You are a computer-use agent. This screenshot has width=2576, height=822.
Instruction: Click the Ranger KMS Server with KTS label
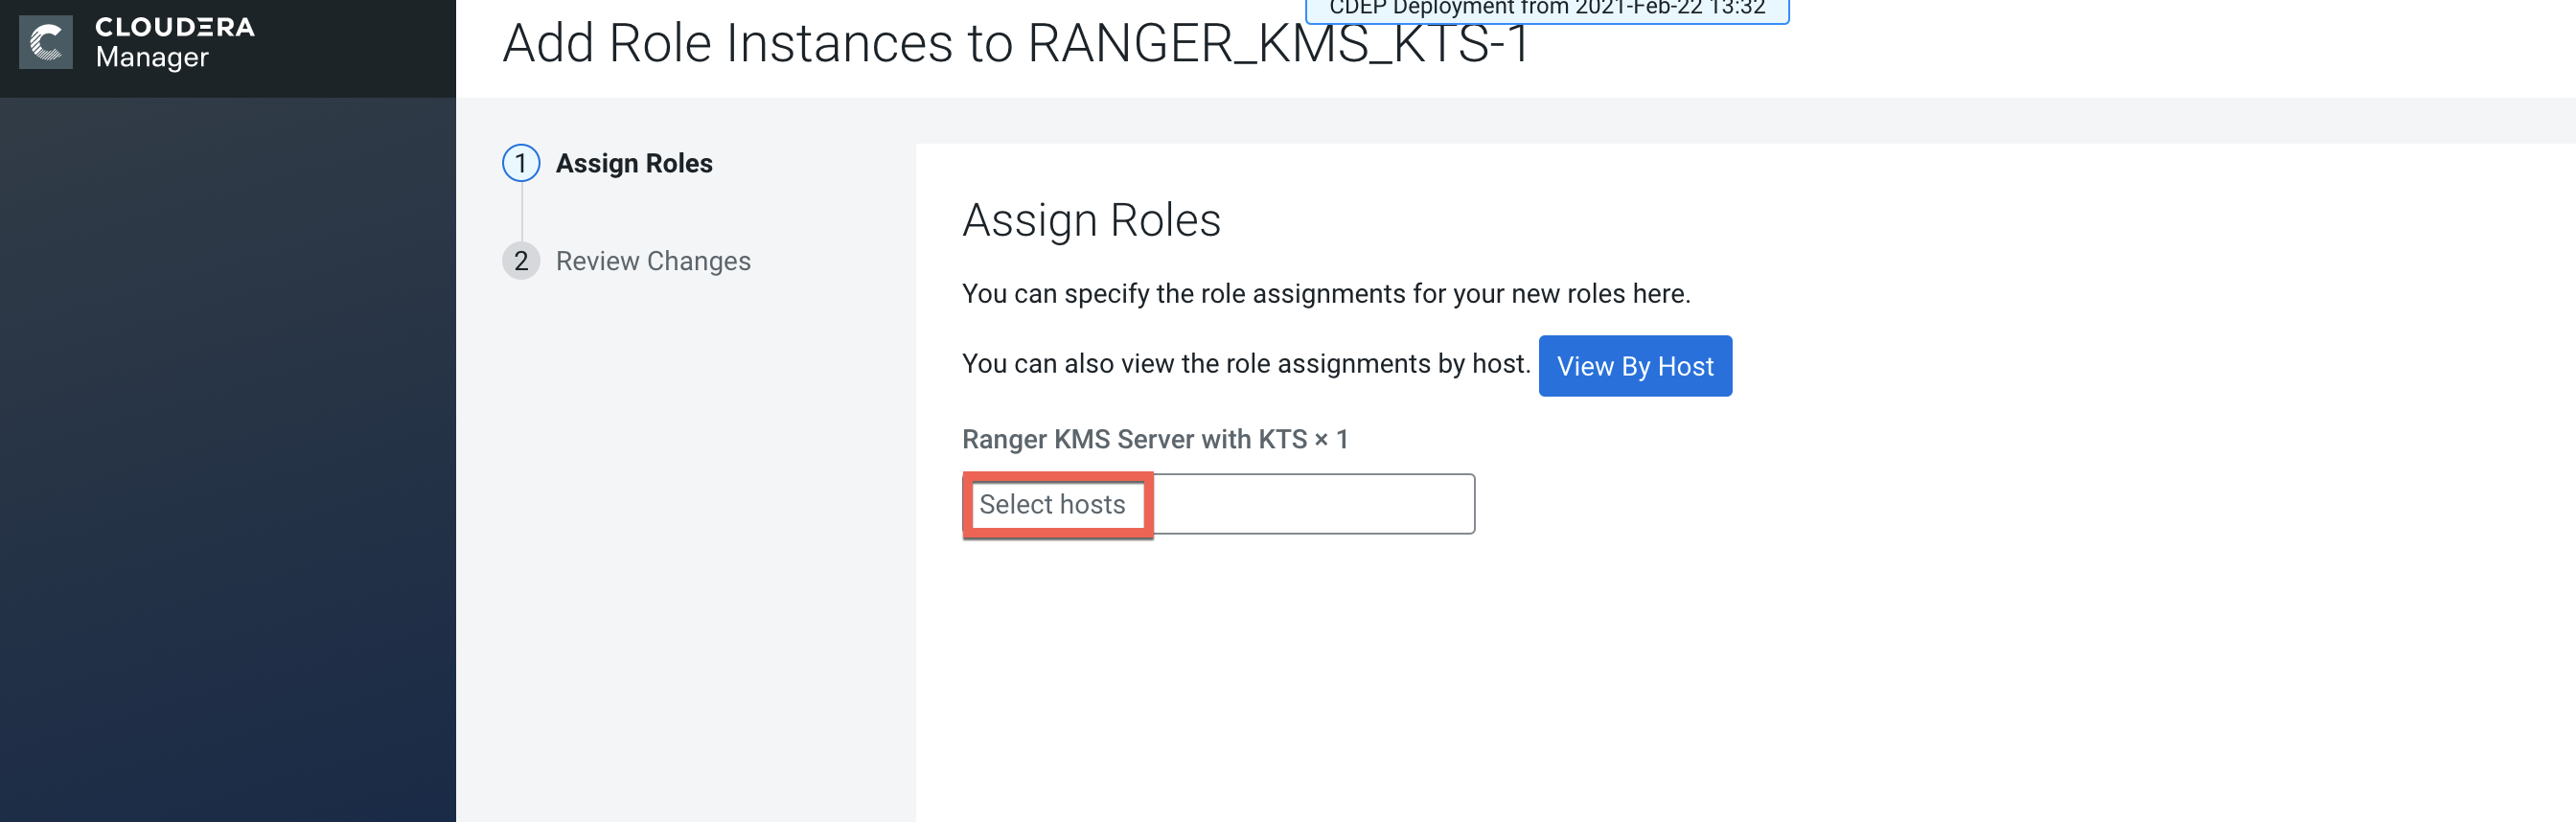(1134, 439)
